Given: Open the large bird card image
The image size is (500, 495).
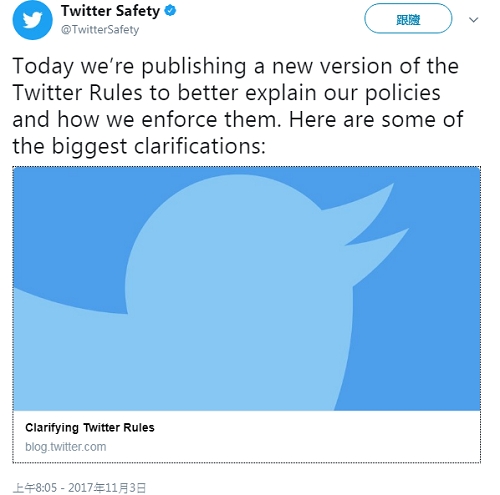Looking at the screenshot, I should (247, 289).
